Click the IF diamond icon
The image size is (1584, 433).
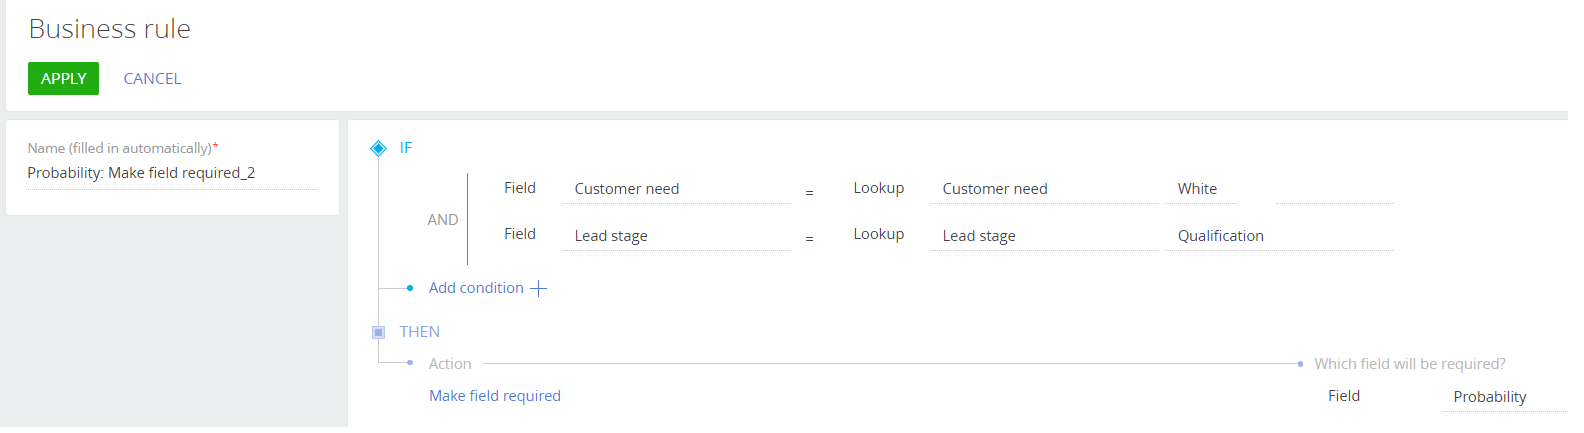click(378, 148)
